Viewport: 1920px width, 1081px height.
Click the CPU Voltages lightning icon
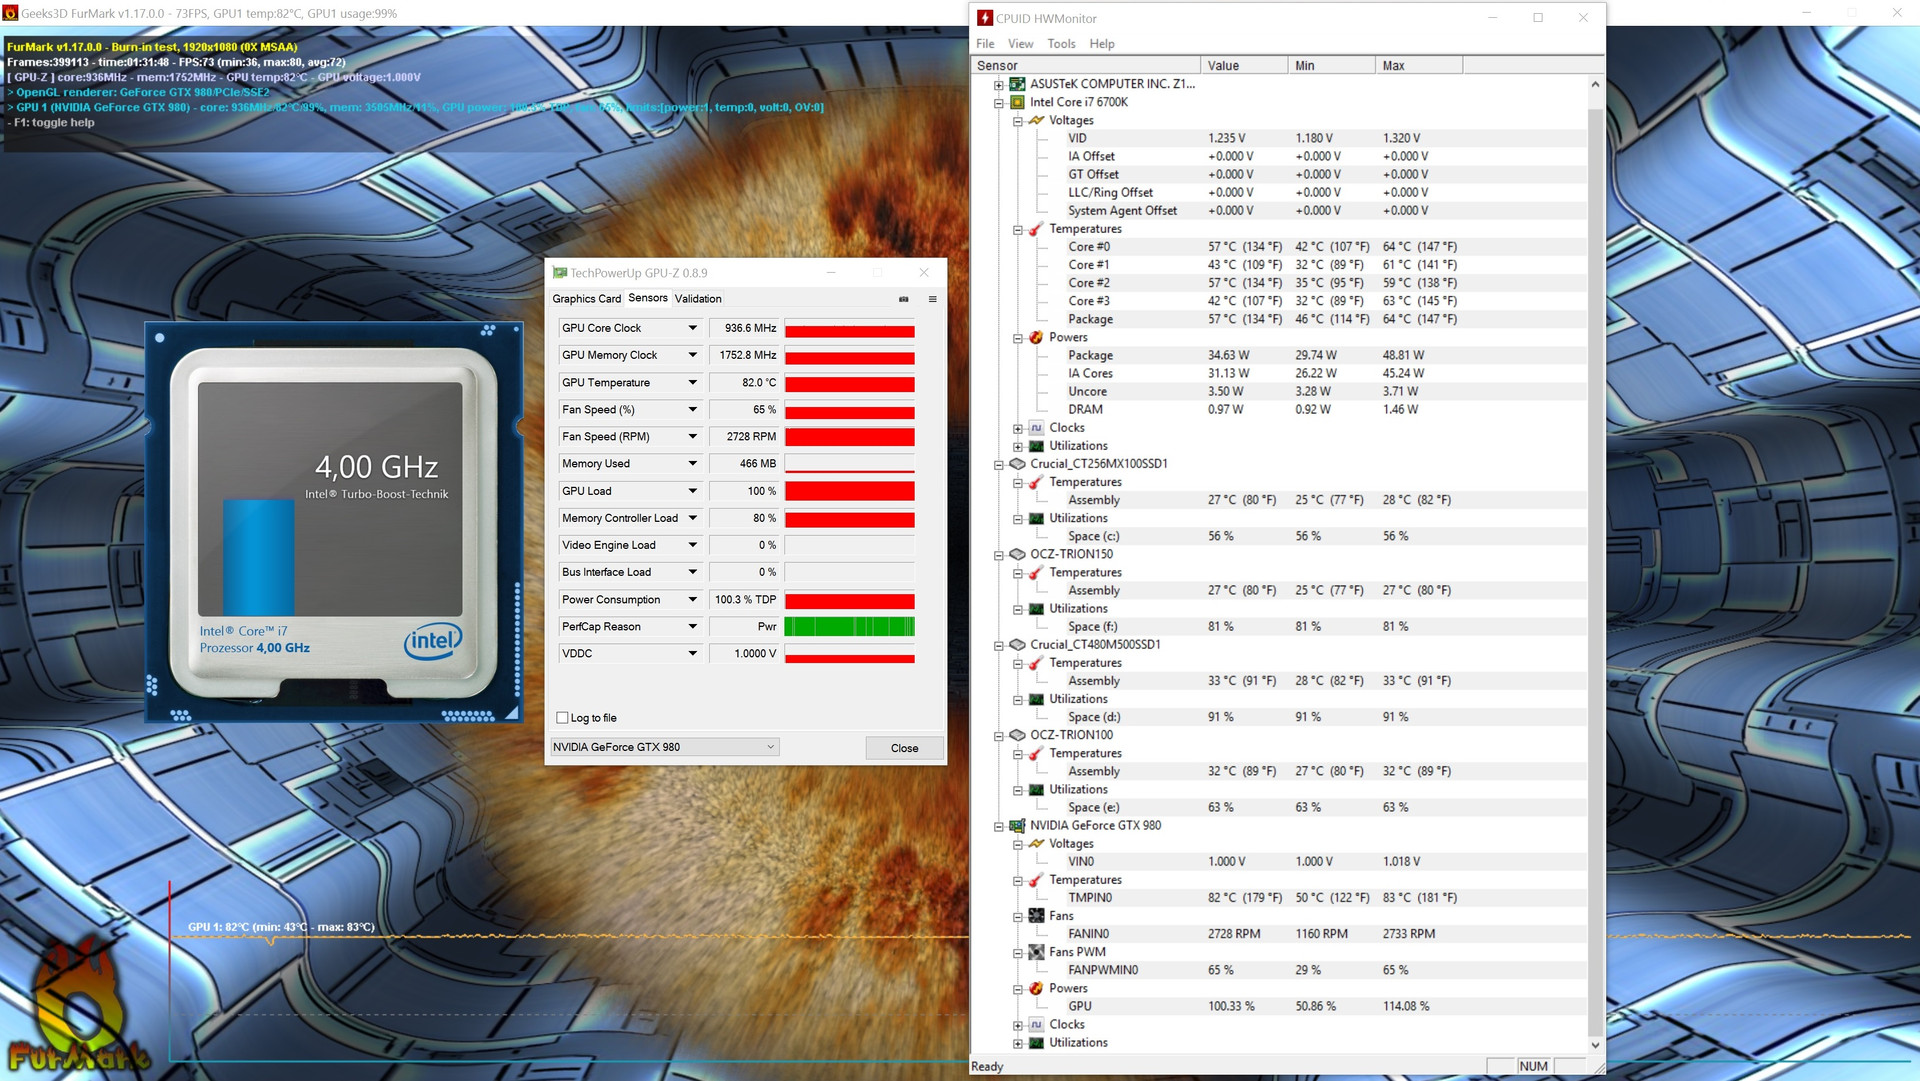[1036, 120]
